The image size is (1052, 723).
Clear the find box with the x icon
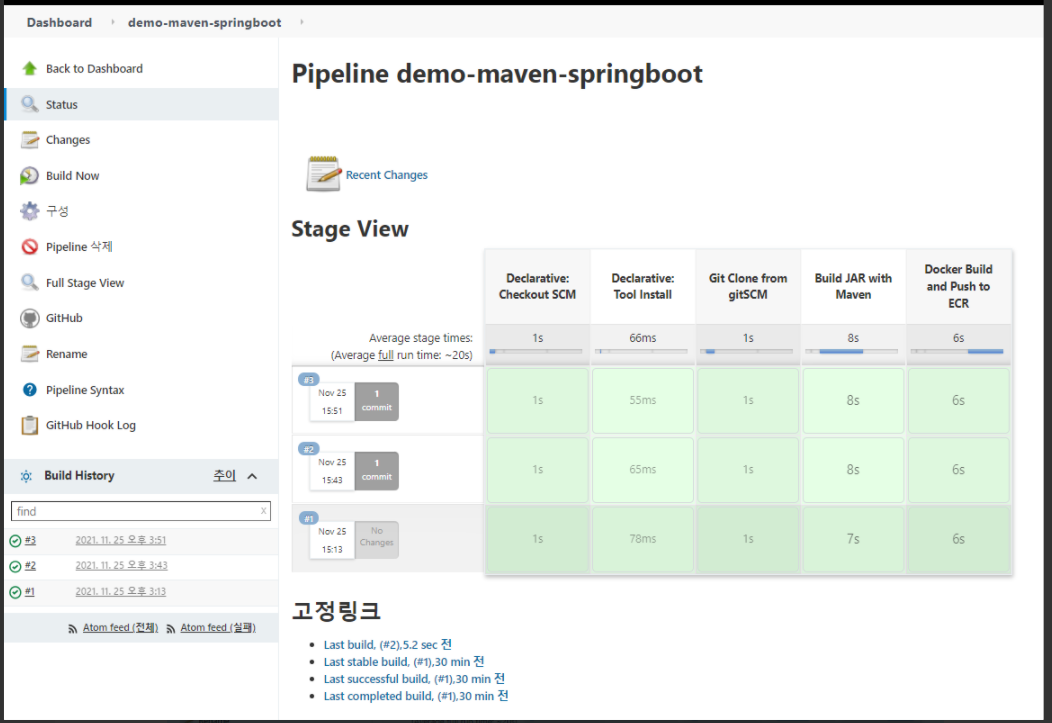pyautogui.click(x=264, y=511)
